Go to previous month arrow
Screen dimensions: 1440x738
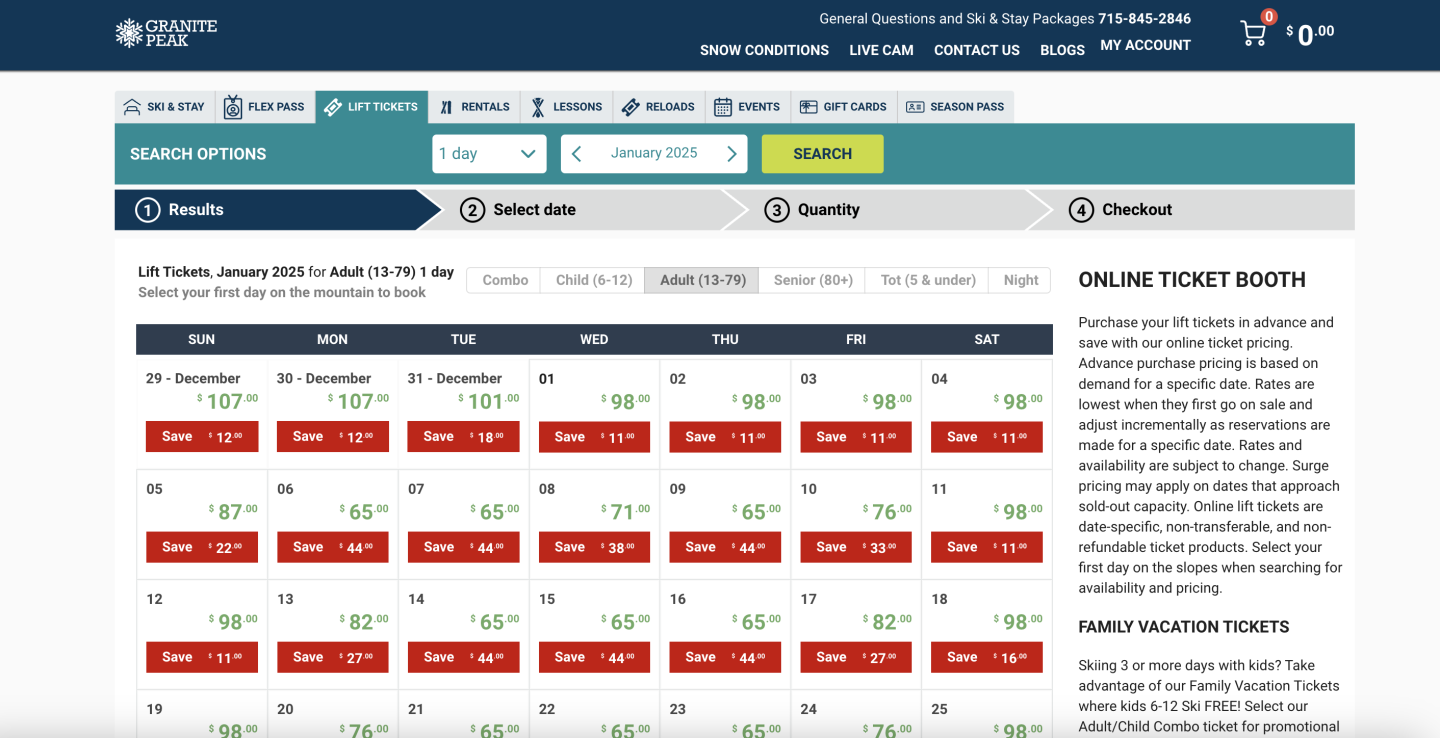(x=577, y=154)
